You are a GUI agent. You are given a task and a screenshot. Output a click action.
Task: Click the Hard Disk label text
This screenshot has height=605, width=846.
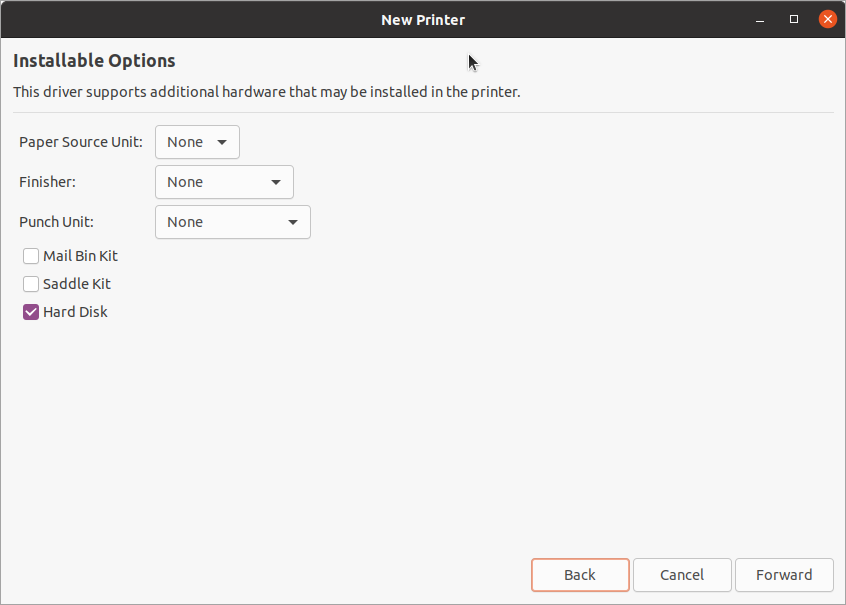pyautogui.click(x=75, y=312)
